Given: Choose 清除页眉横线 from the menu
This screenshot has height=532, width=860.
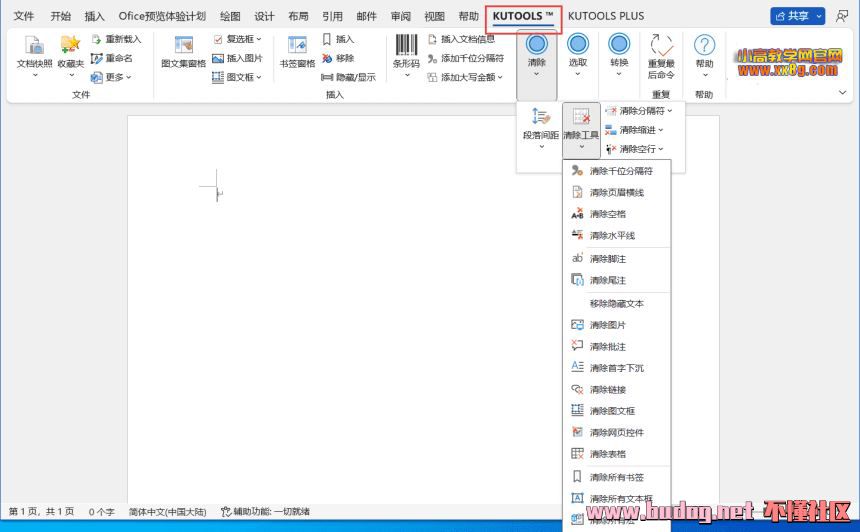Looking at the screenshot, I should point(616,193).
